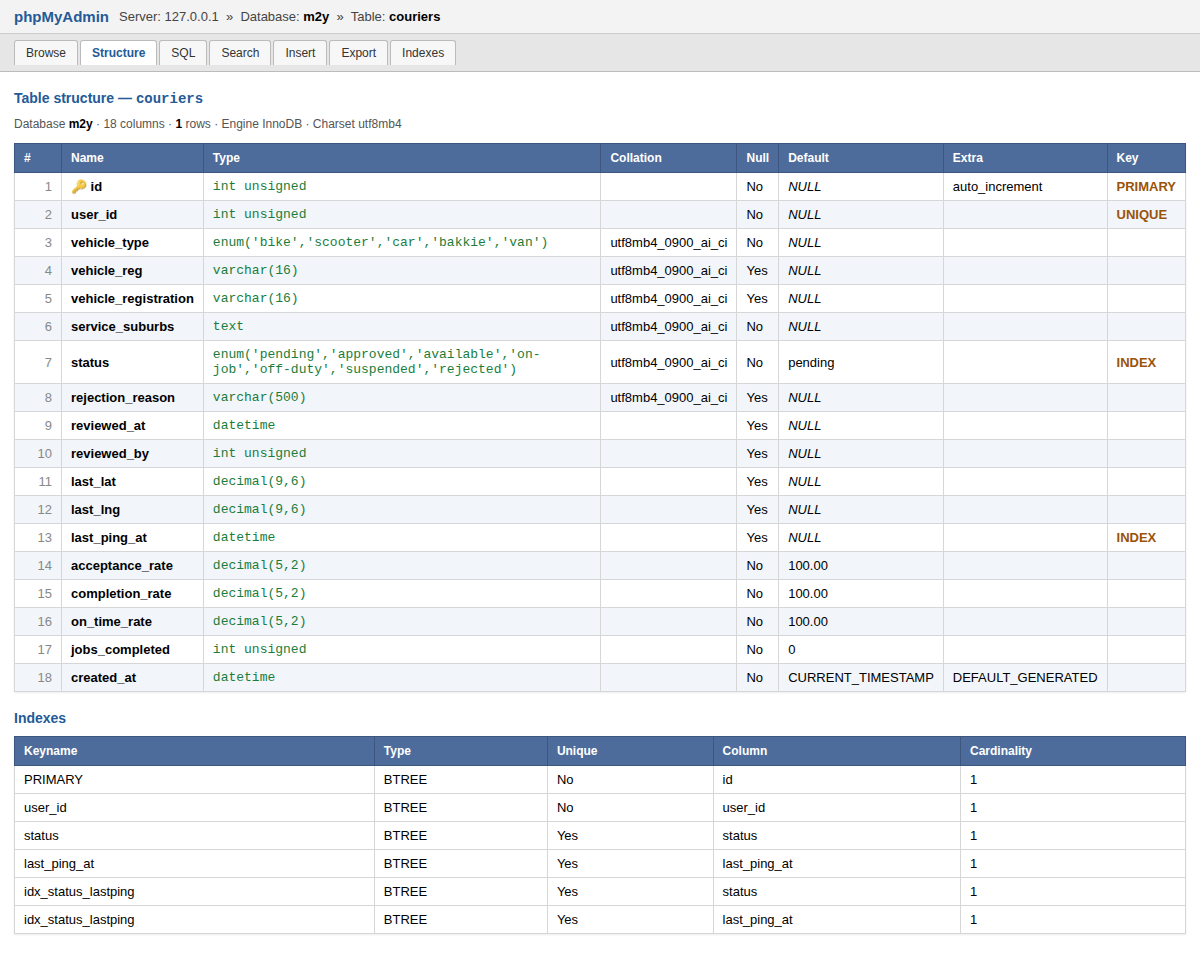
Task: Click the Indexes section heading
Action: pyautogui.click(x=40, y=718)
